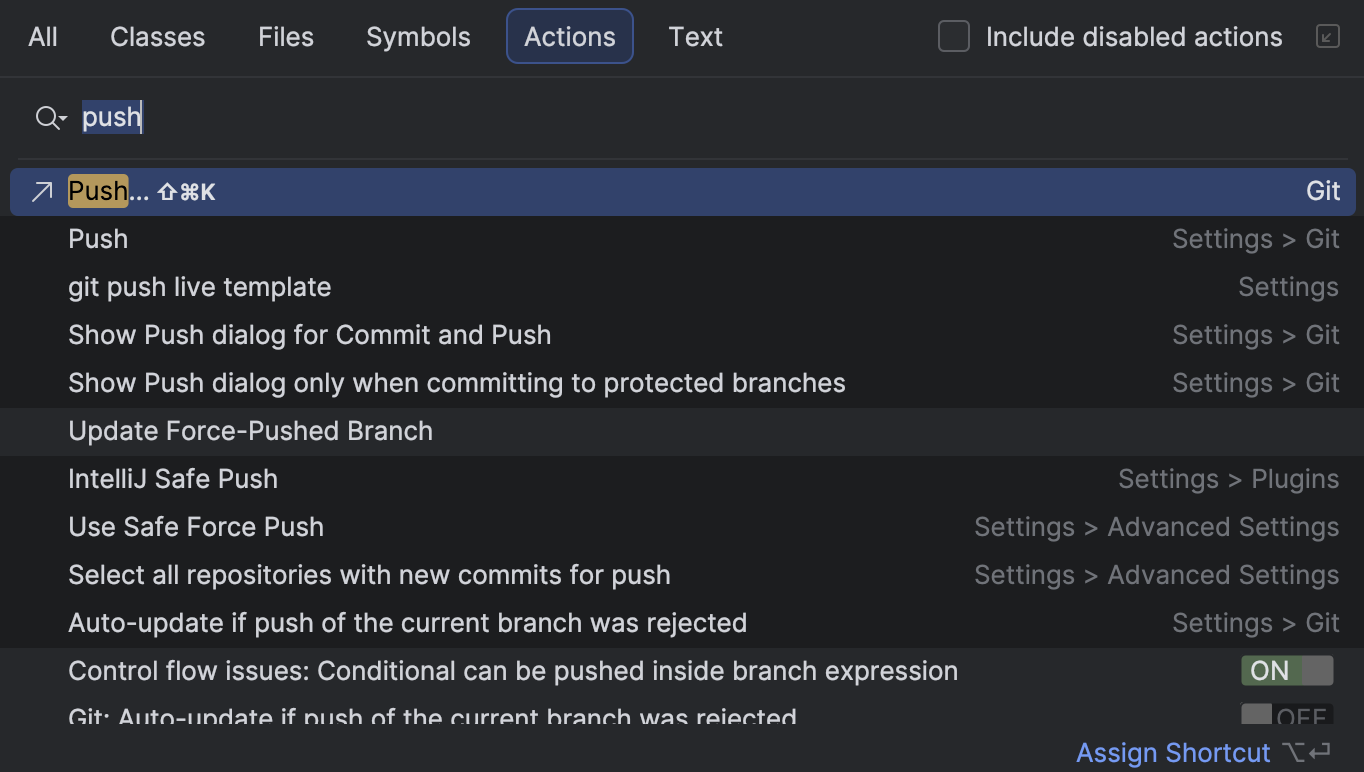Click the Assign Shortcut link
The height and width of the screenshot is (772, 1364).
[x=1173, y=752]
